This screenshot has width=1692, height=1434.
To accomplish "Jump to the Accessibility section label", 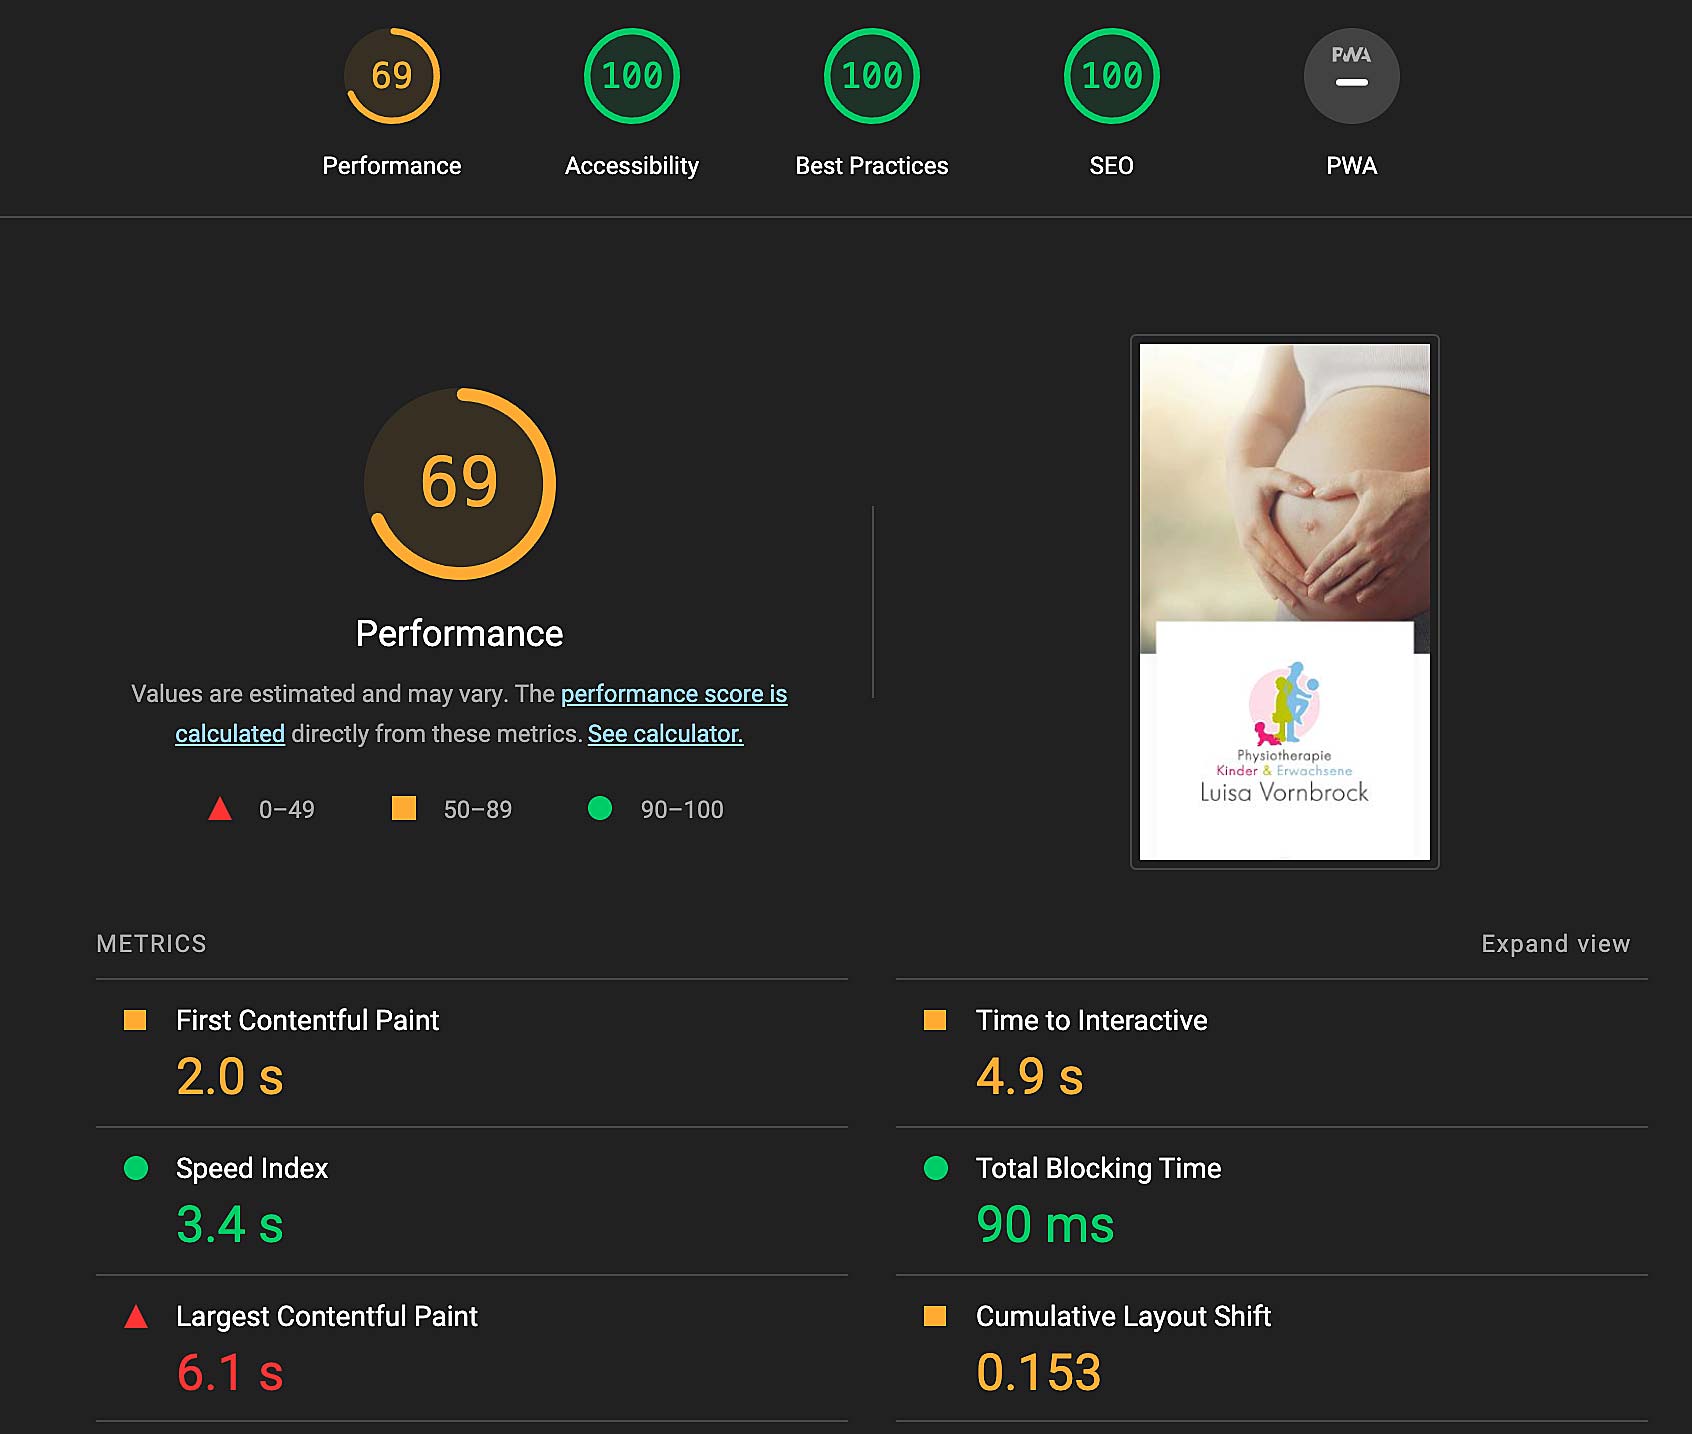I will pyautogui.click(x=631, y=166).
